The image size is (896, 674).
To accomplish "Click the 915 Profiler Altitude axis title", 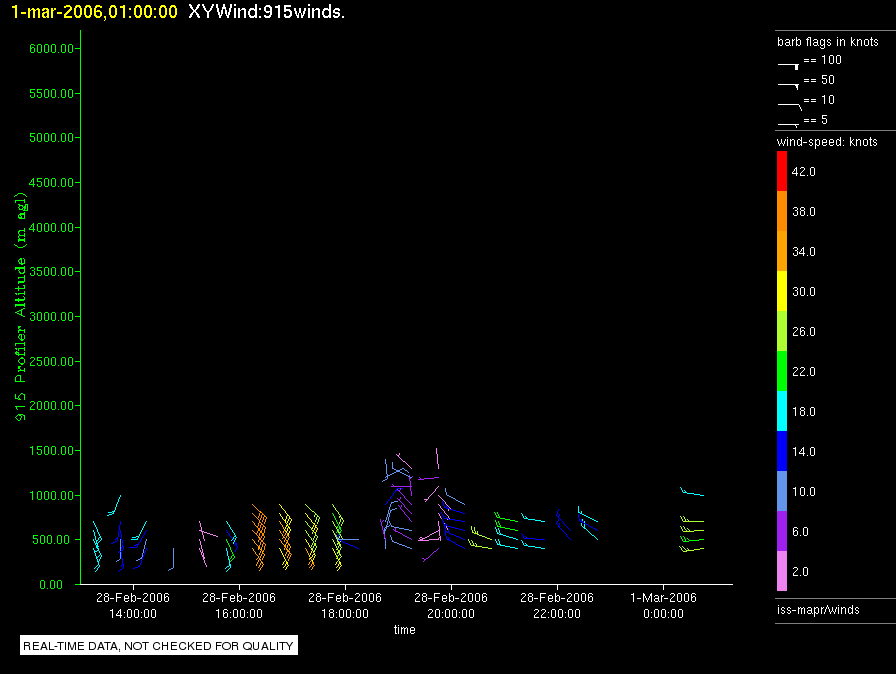I will tap(21, 307).
